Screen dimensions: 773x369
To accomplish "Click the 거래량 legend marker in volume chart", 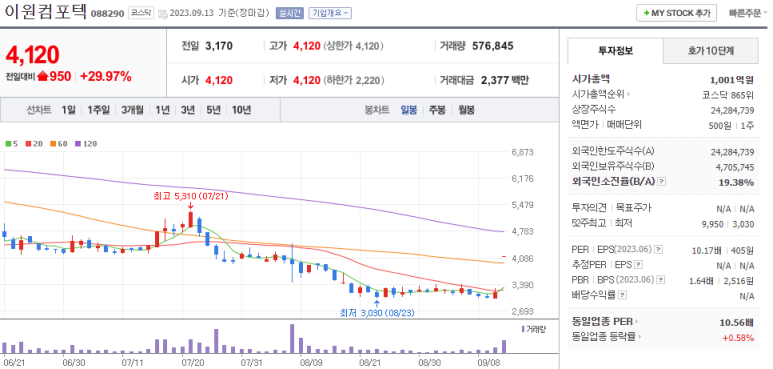I will (523, 329).
